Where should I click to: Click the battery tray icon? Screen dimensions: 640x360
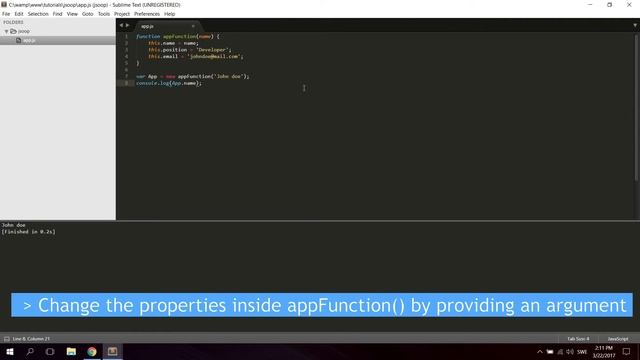[550, 352]
